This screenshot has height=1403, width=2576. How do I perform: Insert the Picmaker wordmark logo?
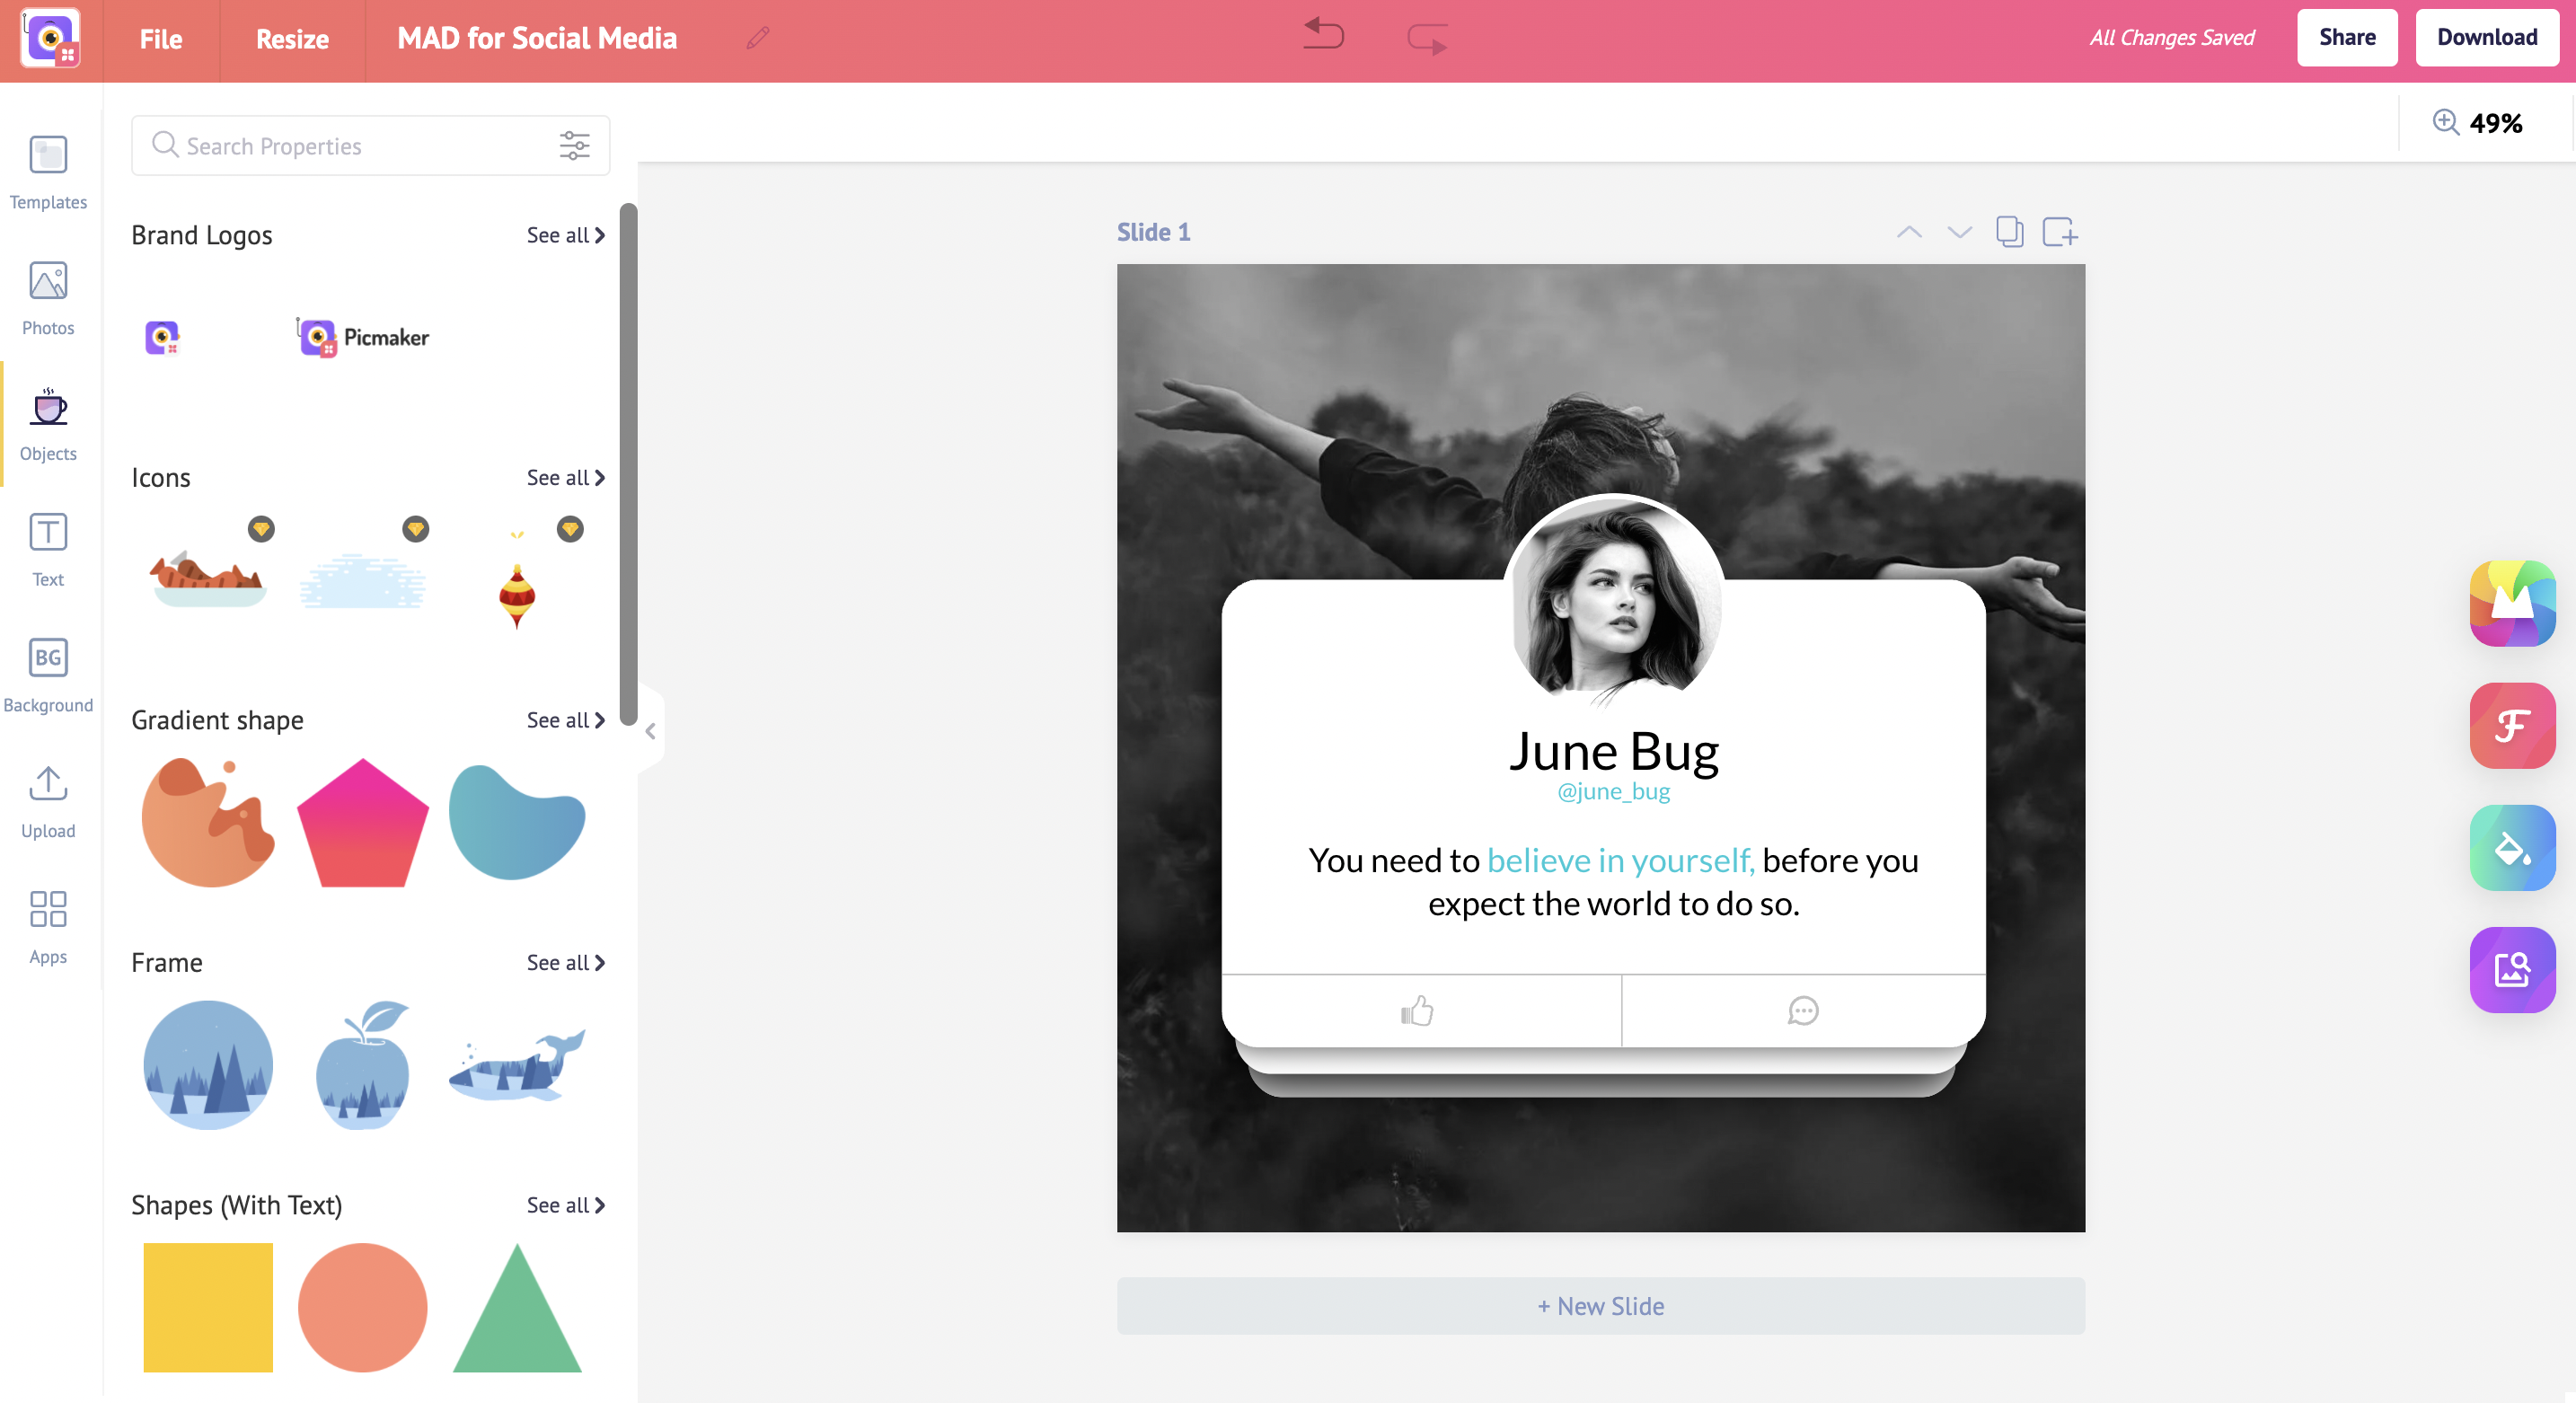point(363,338)
